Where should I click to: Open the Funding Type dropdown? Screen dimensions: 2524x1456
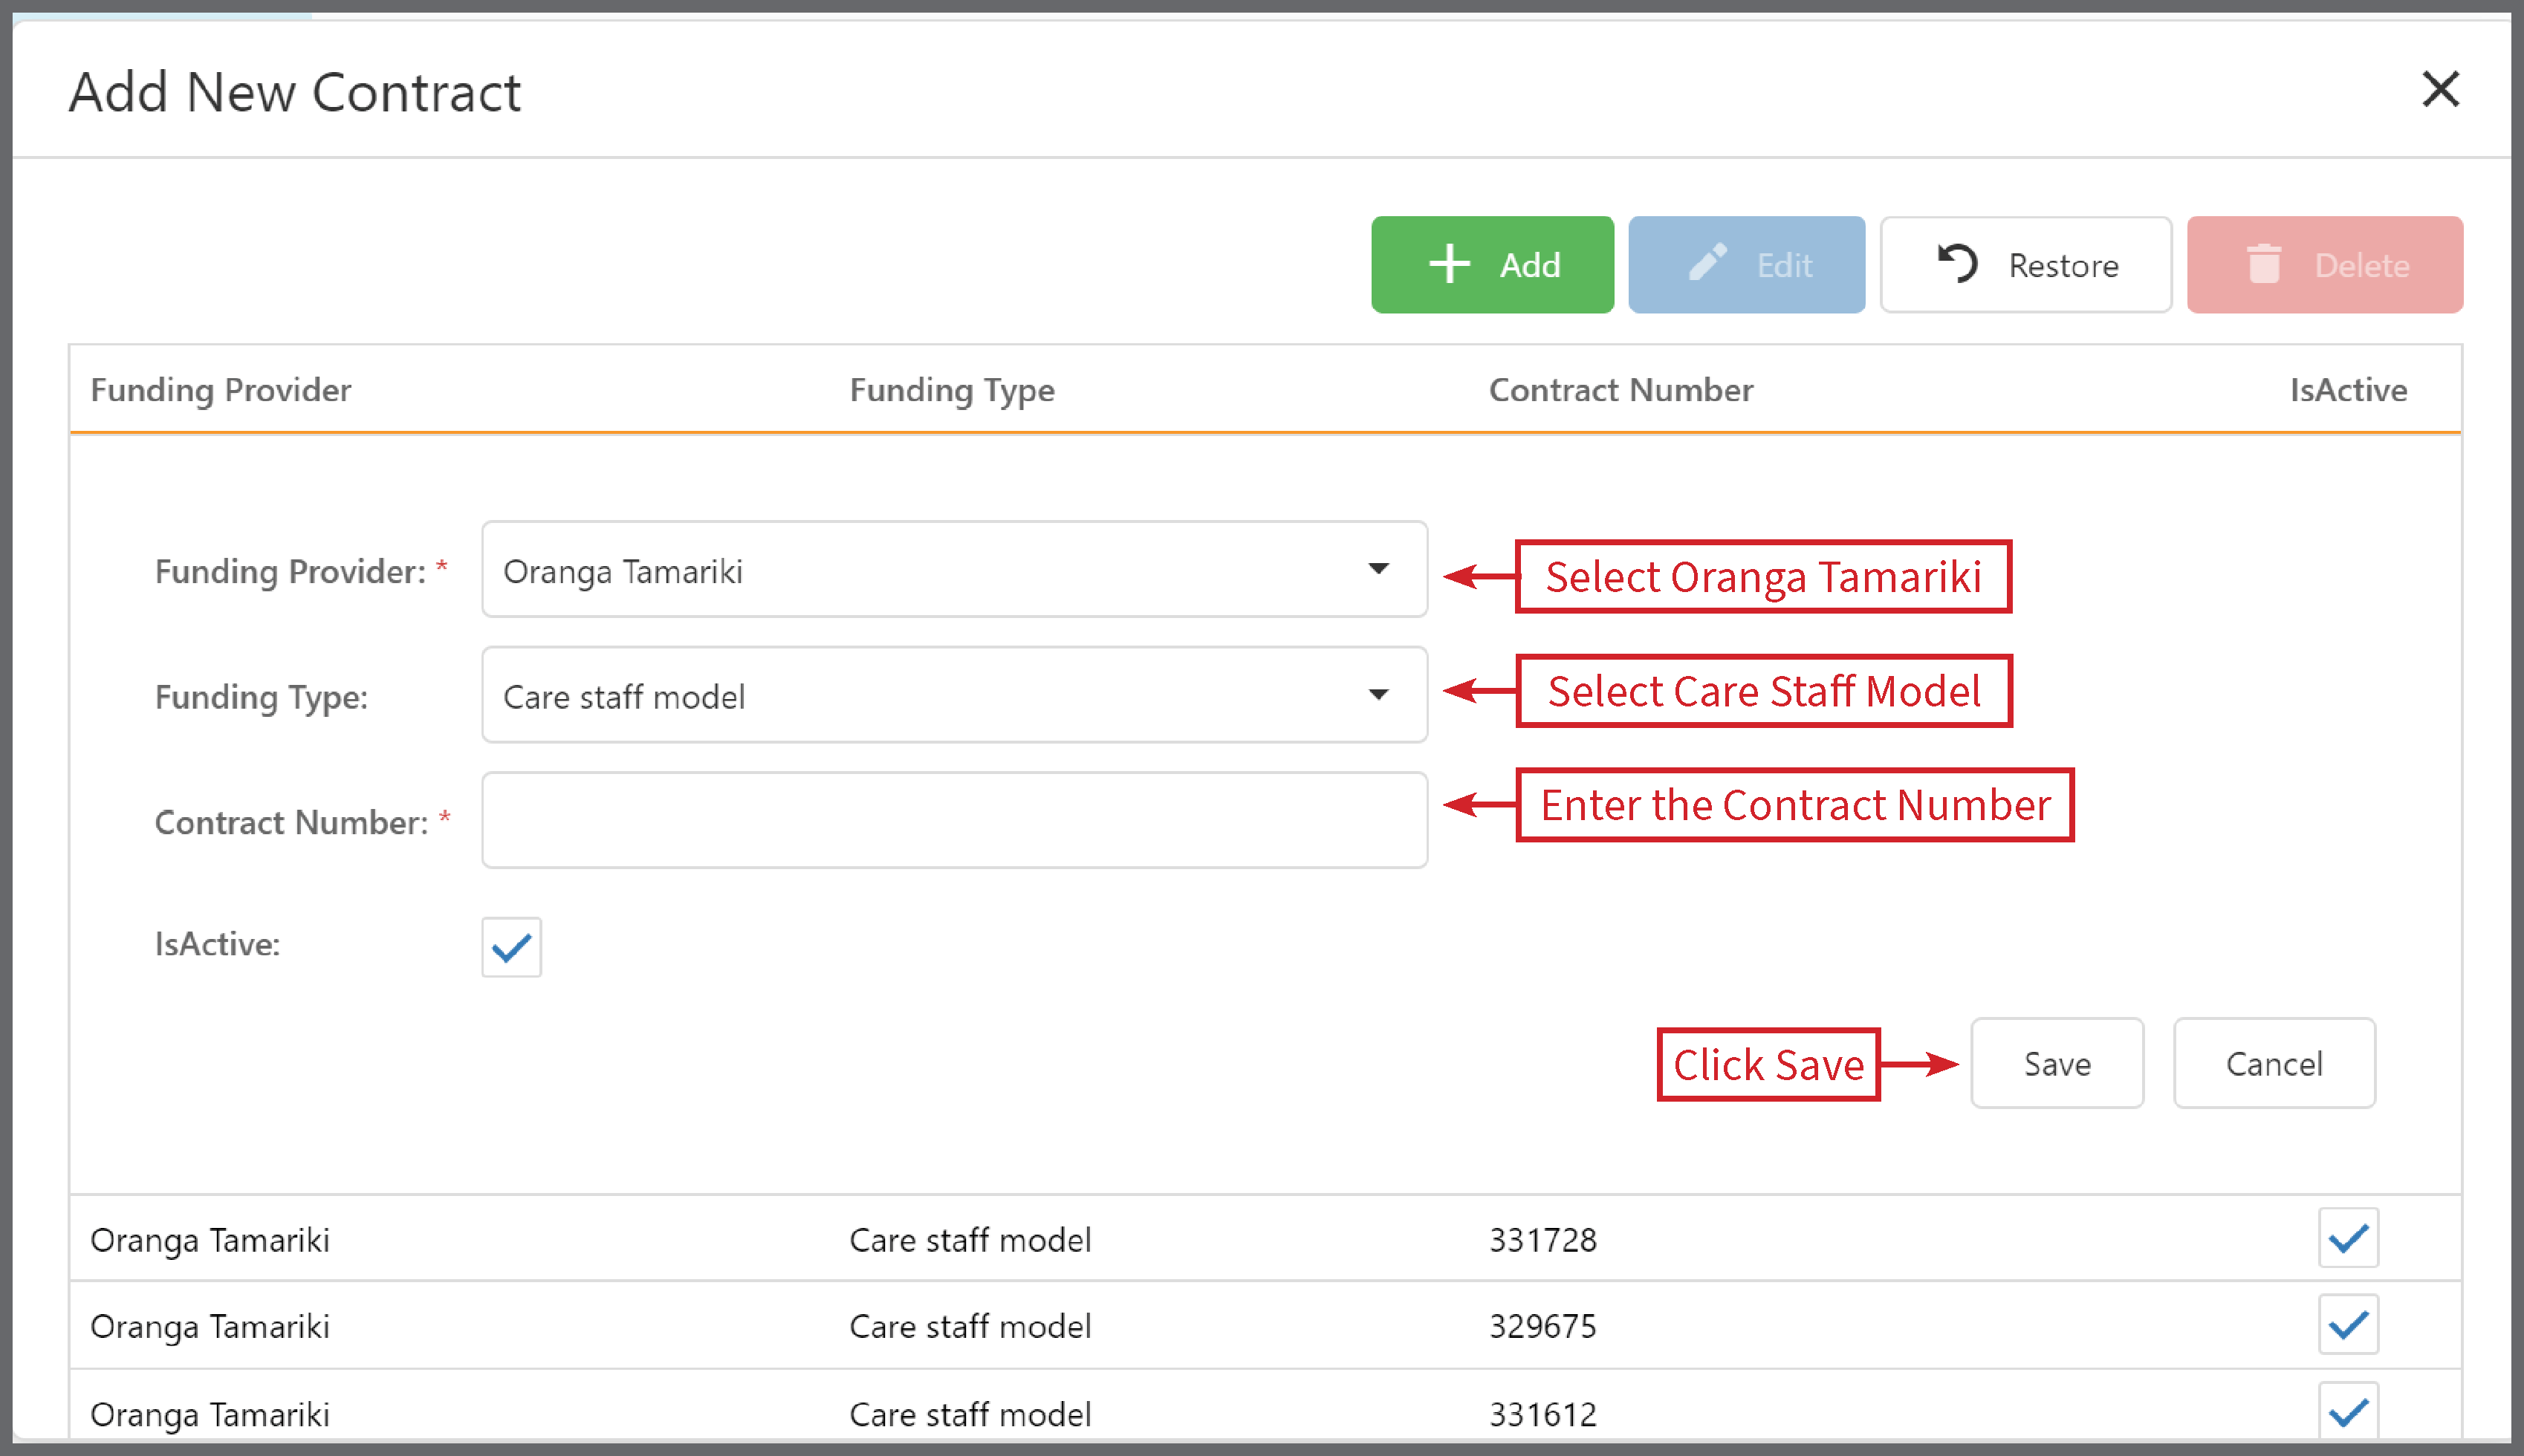[954, 695]
